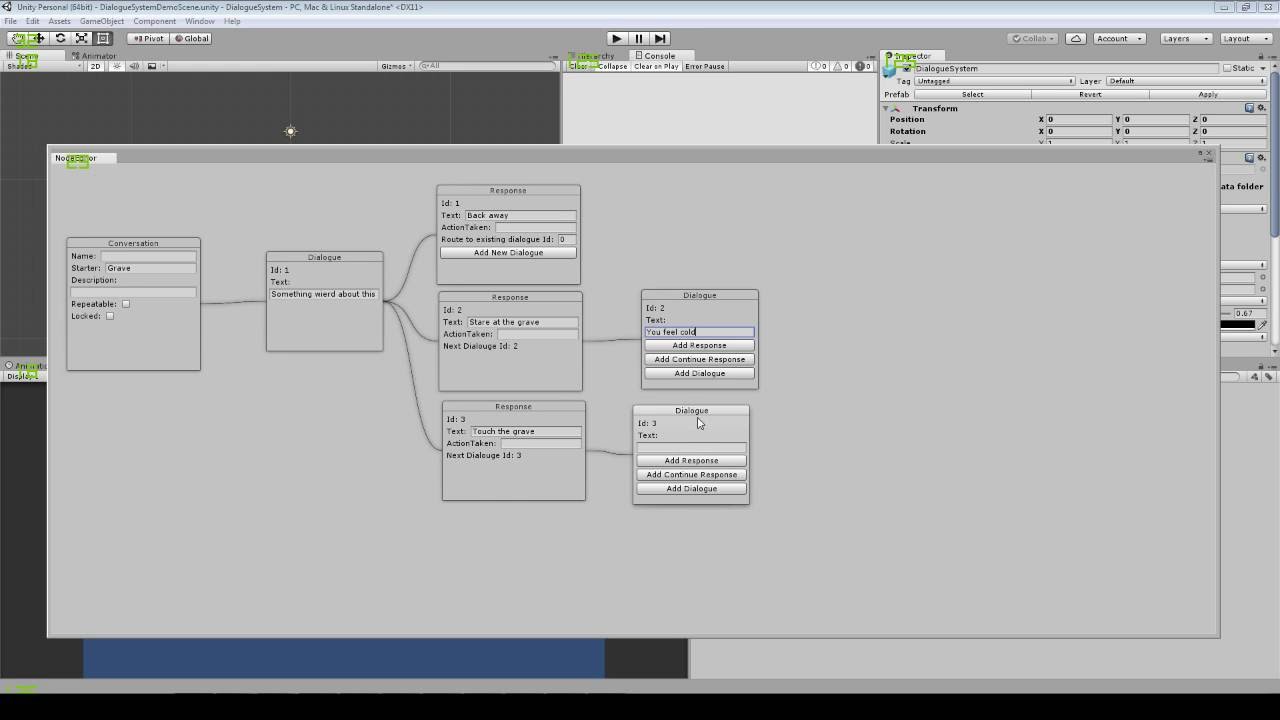1280x720 pixels.
Task: Open the cloud services icon
Action: 1076,38
